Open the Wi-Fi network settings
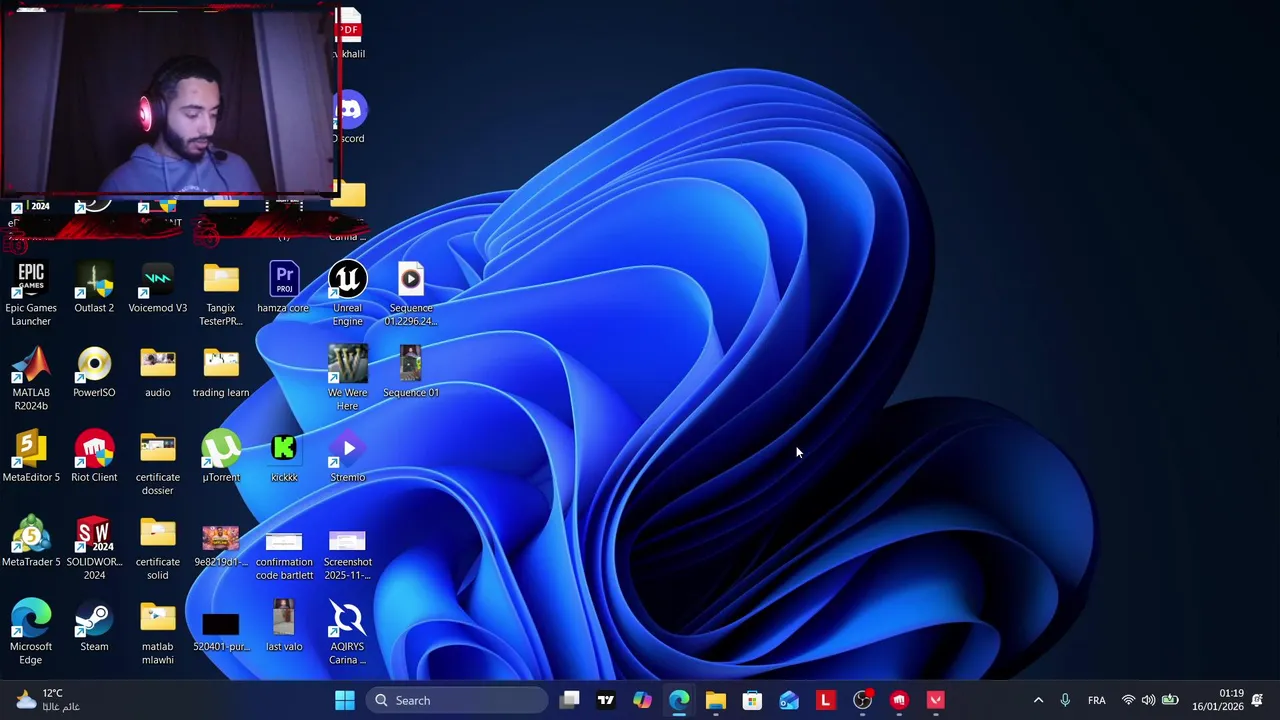 tap(1128, 700)
